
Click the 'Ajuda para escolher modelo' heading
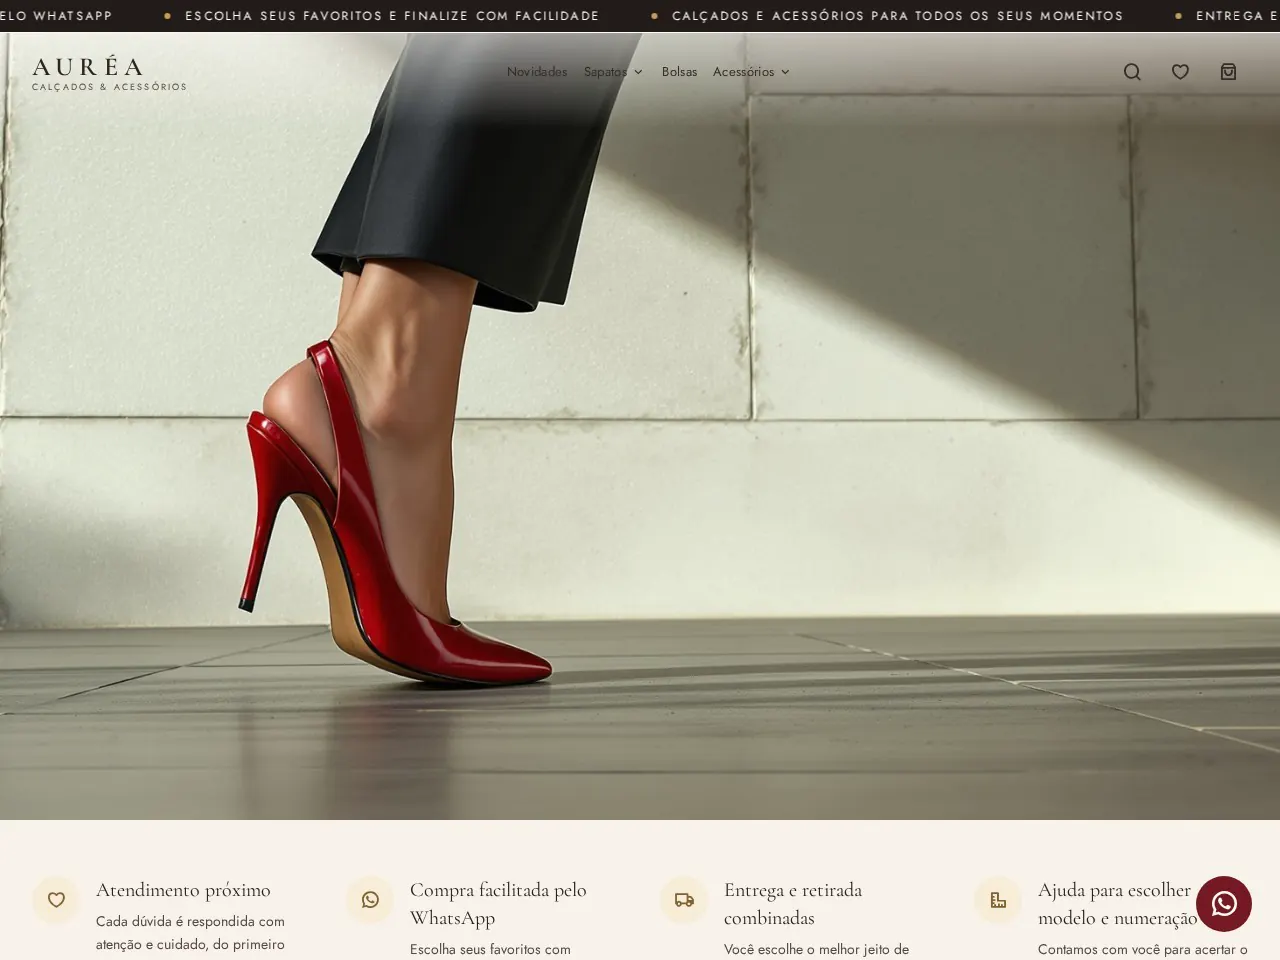1117,904
